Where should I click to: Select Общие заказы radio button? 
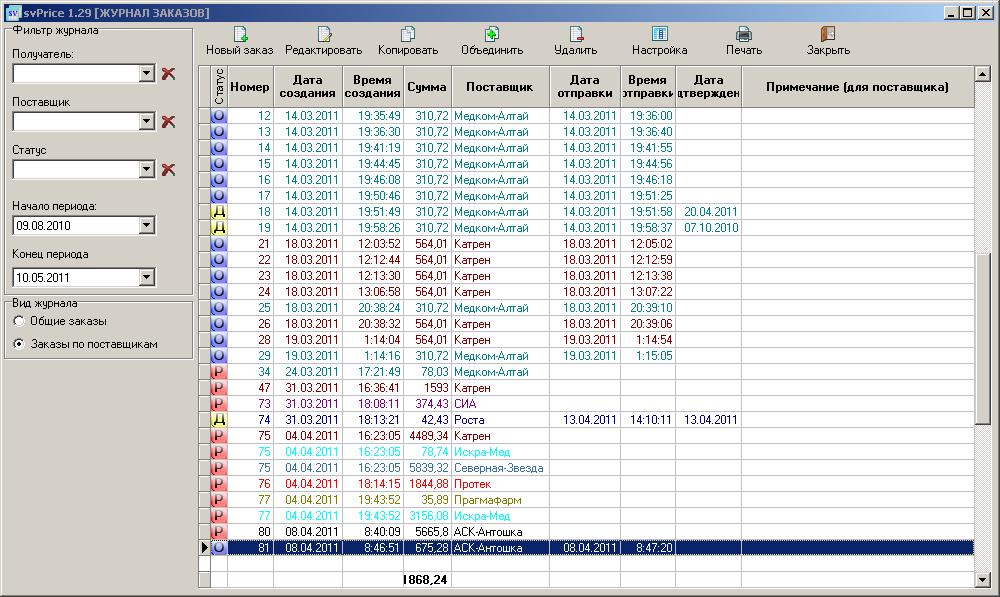(x=19, y=321)
